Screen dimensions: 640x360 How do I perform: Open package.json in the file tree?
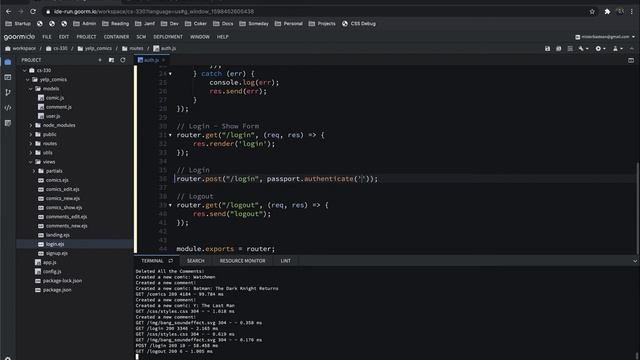(57, 290)
